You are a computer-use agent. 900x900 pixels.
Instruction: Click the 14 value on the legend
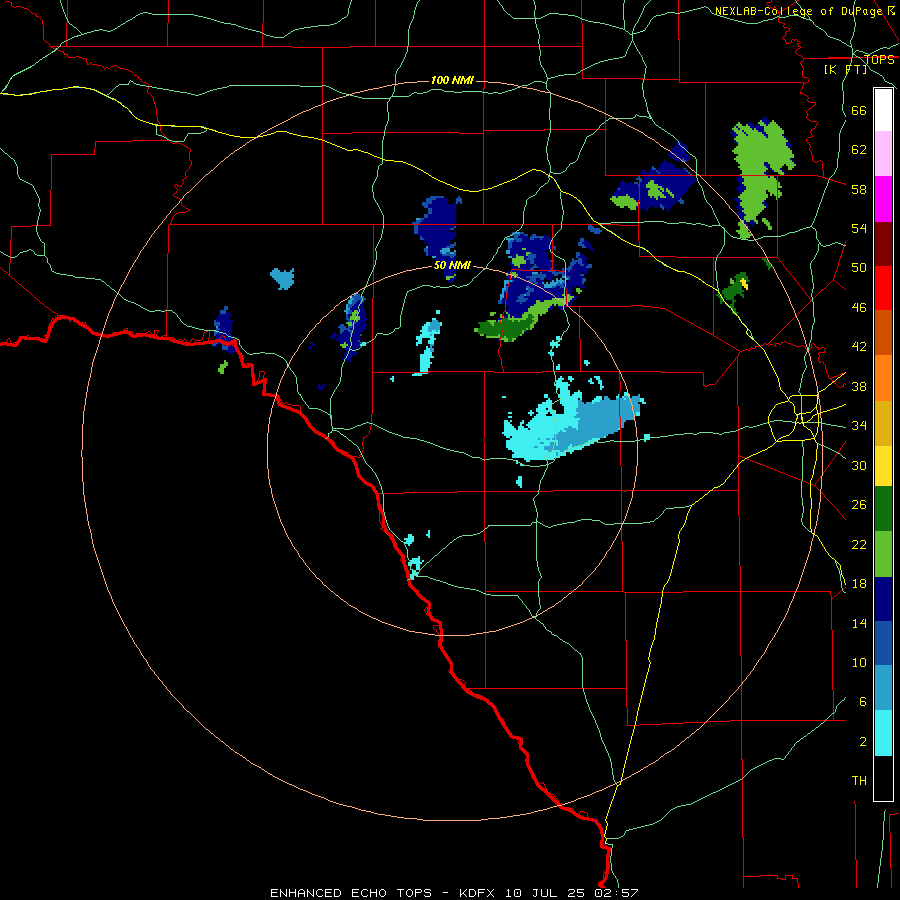[x=859, y=623]
